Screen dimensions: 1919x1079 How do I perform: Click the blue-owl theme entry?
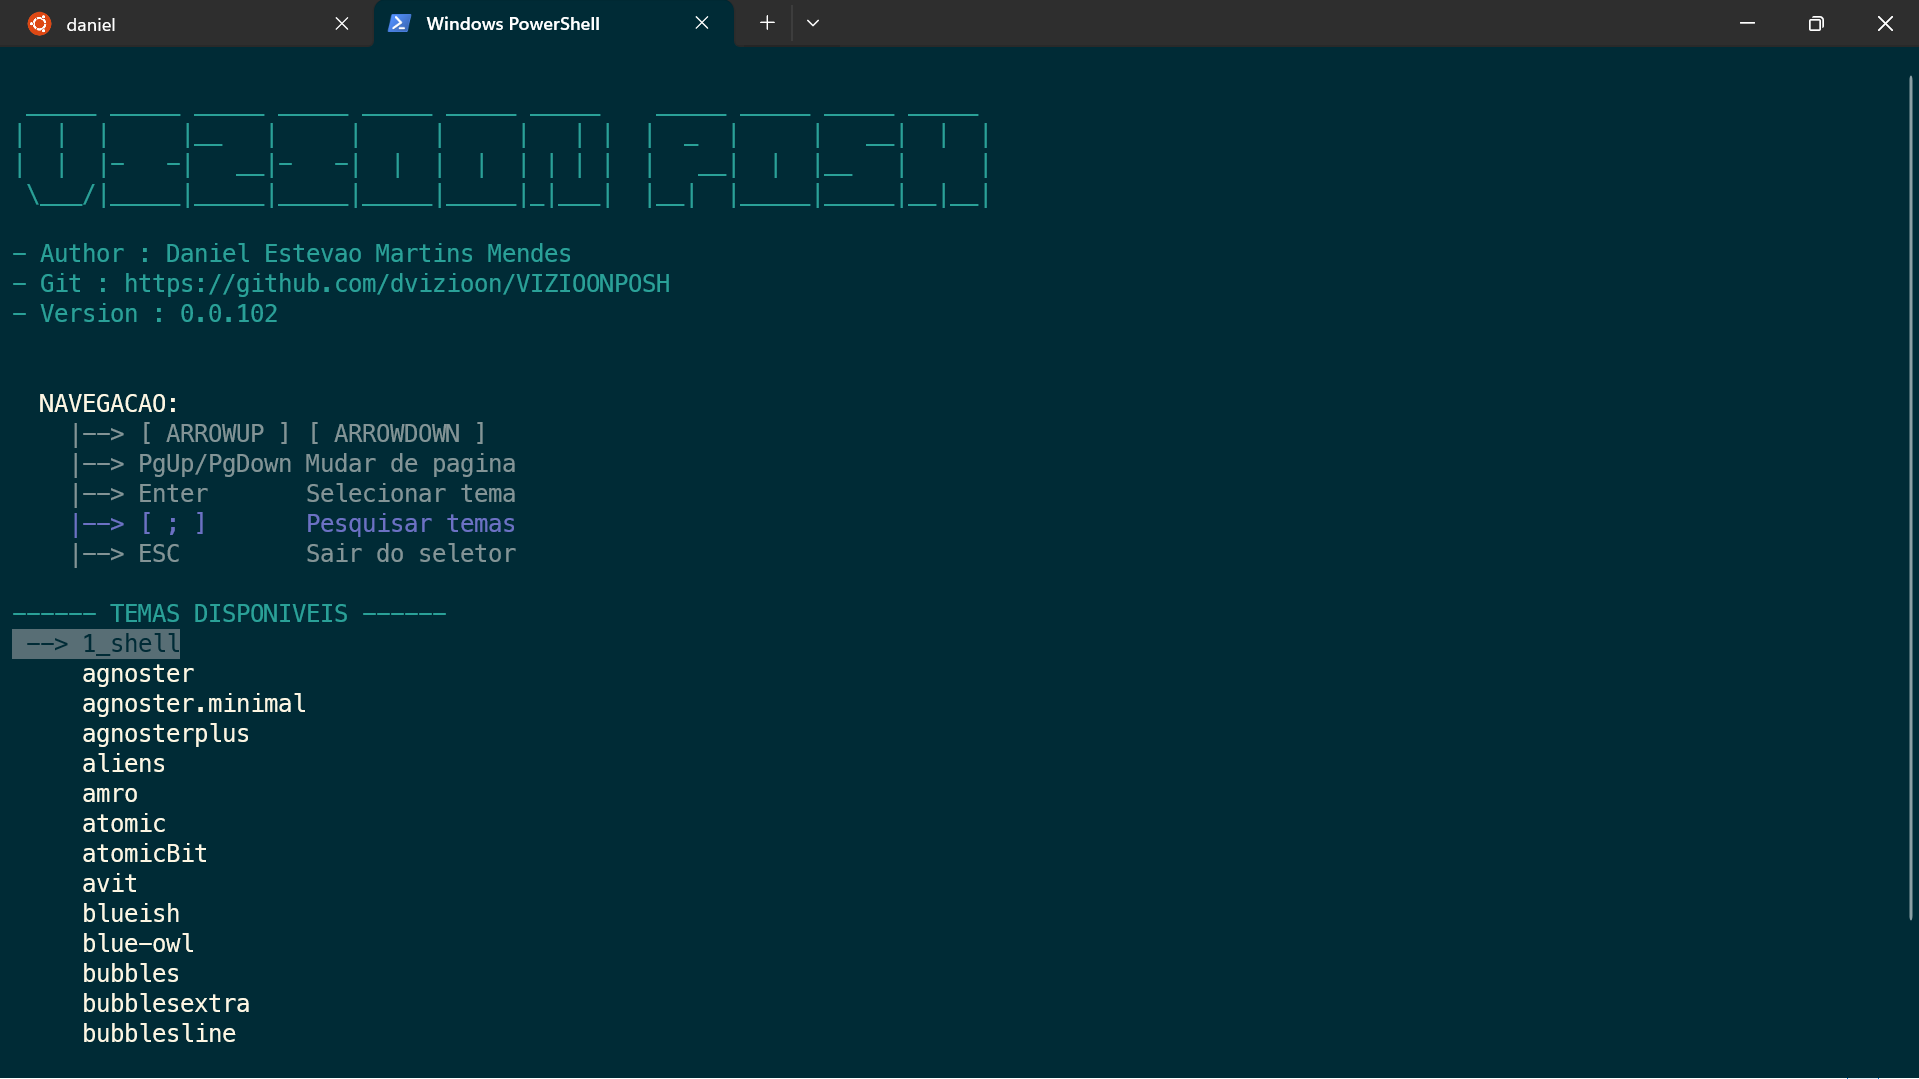(138, 944)
